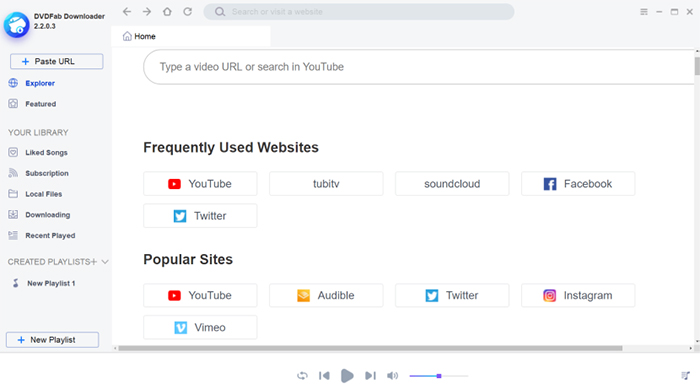Screen dimensions: 700x390
Task: Open the home page via house icon
Action: tap(167, 12)
